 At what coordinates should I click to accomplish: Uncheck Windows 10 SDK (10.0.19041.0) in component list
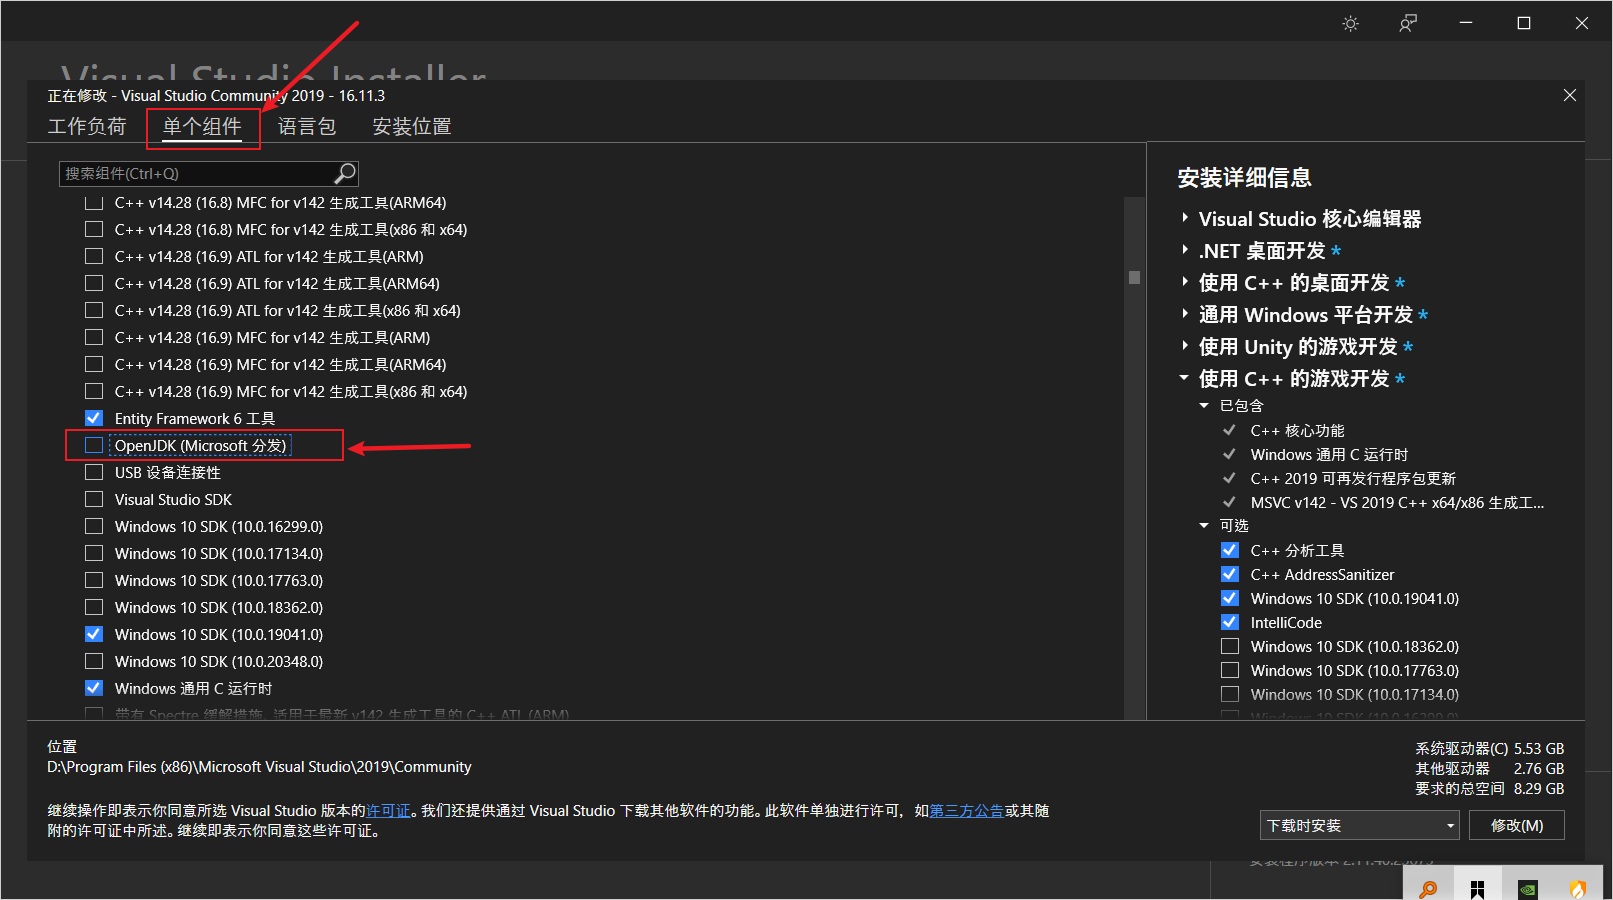[94, 634]
